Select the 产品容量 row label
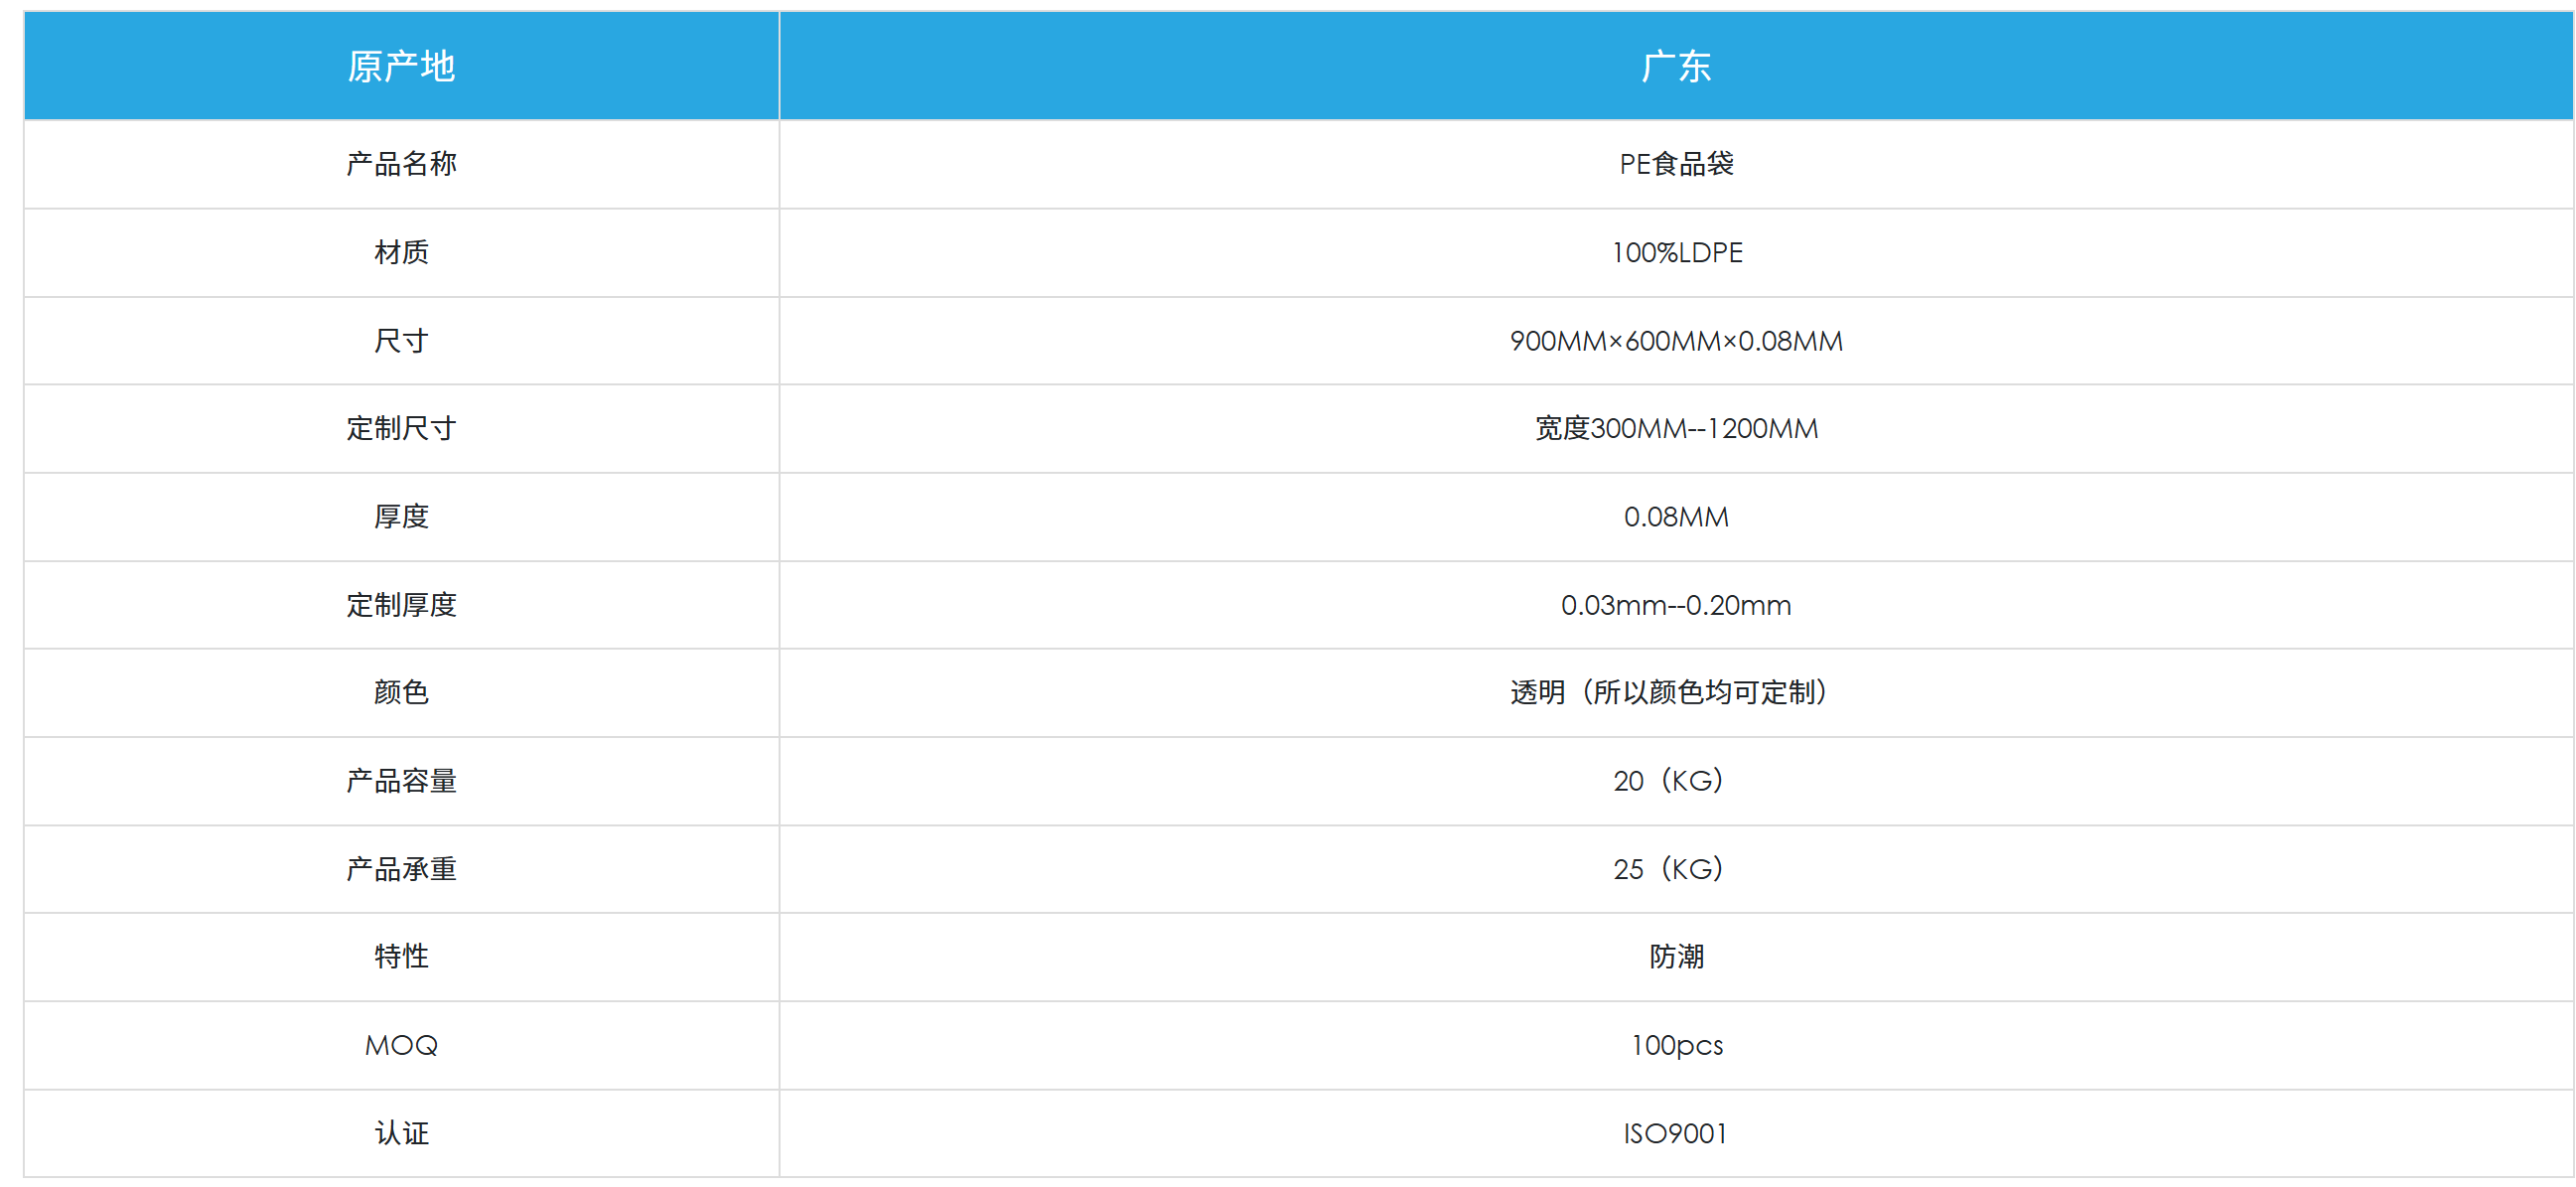The height and width of the screenshot is (1187, 2576). tap(401, 781)
